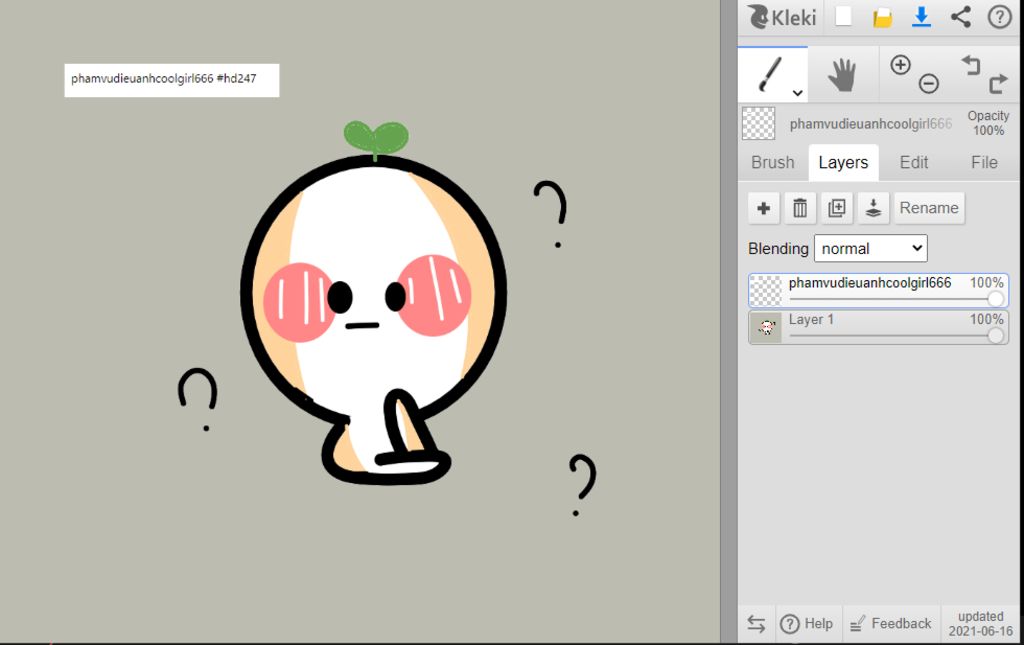Flip the panel side with swap arrows
Screen dimensions: 1024x645
[x=756, y=624]
